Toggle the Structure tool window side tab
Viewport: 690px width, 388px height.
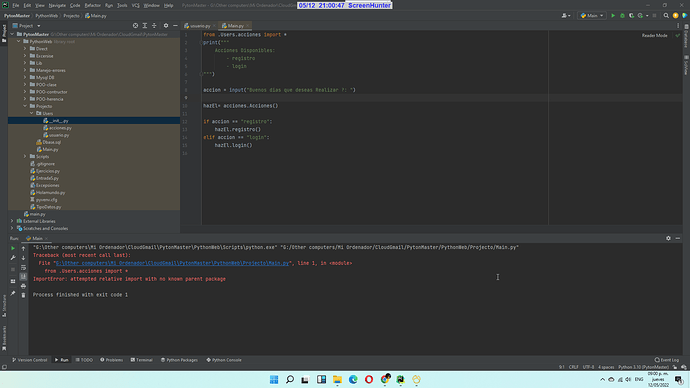tap(4, 306)
